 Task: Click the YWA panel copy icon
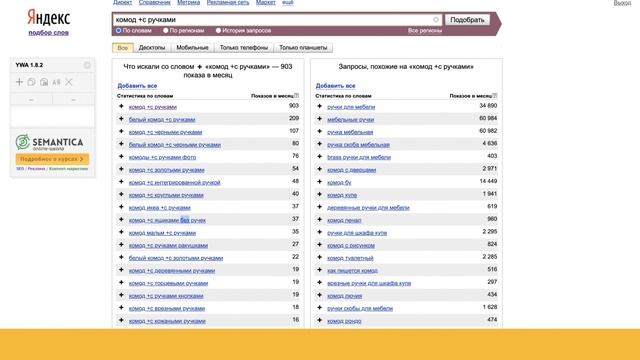pyautogui.click(x=31, y=82)
